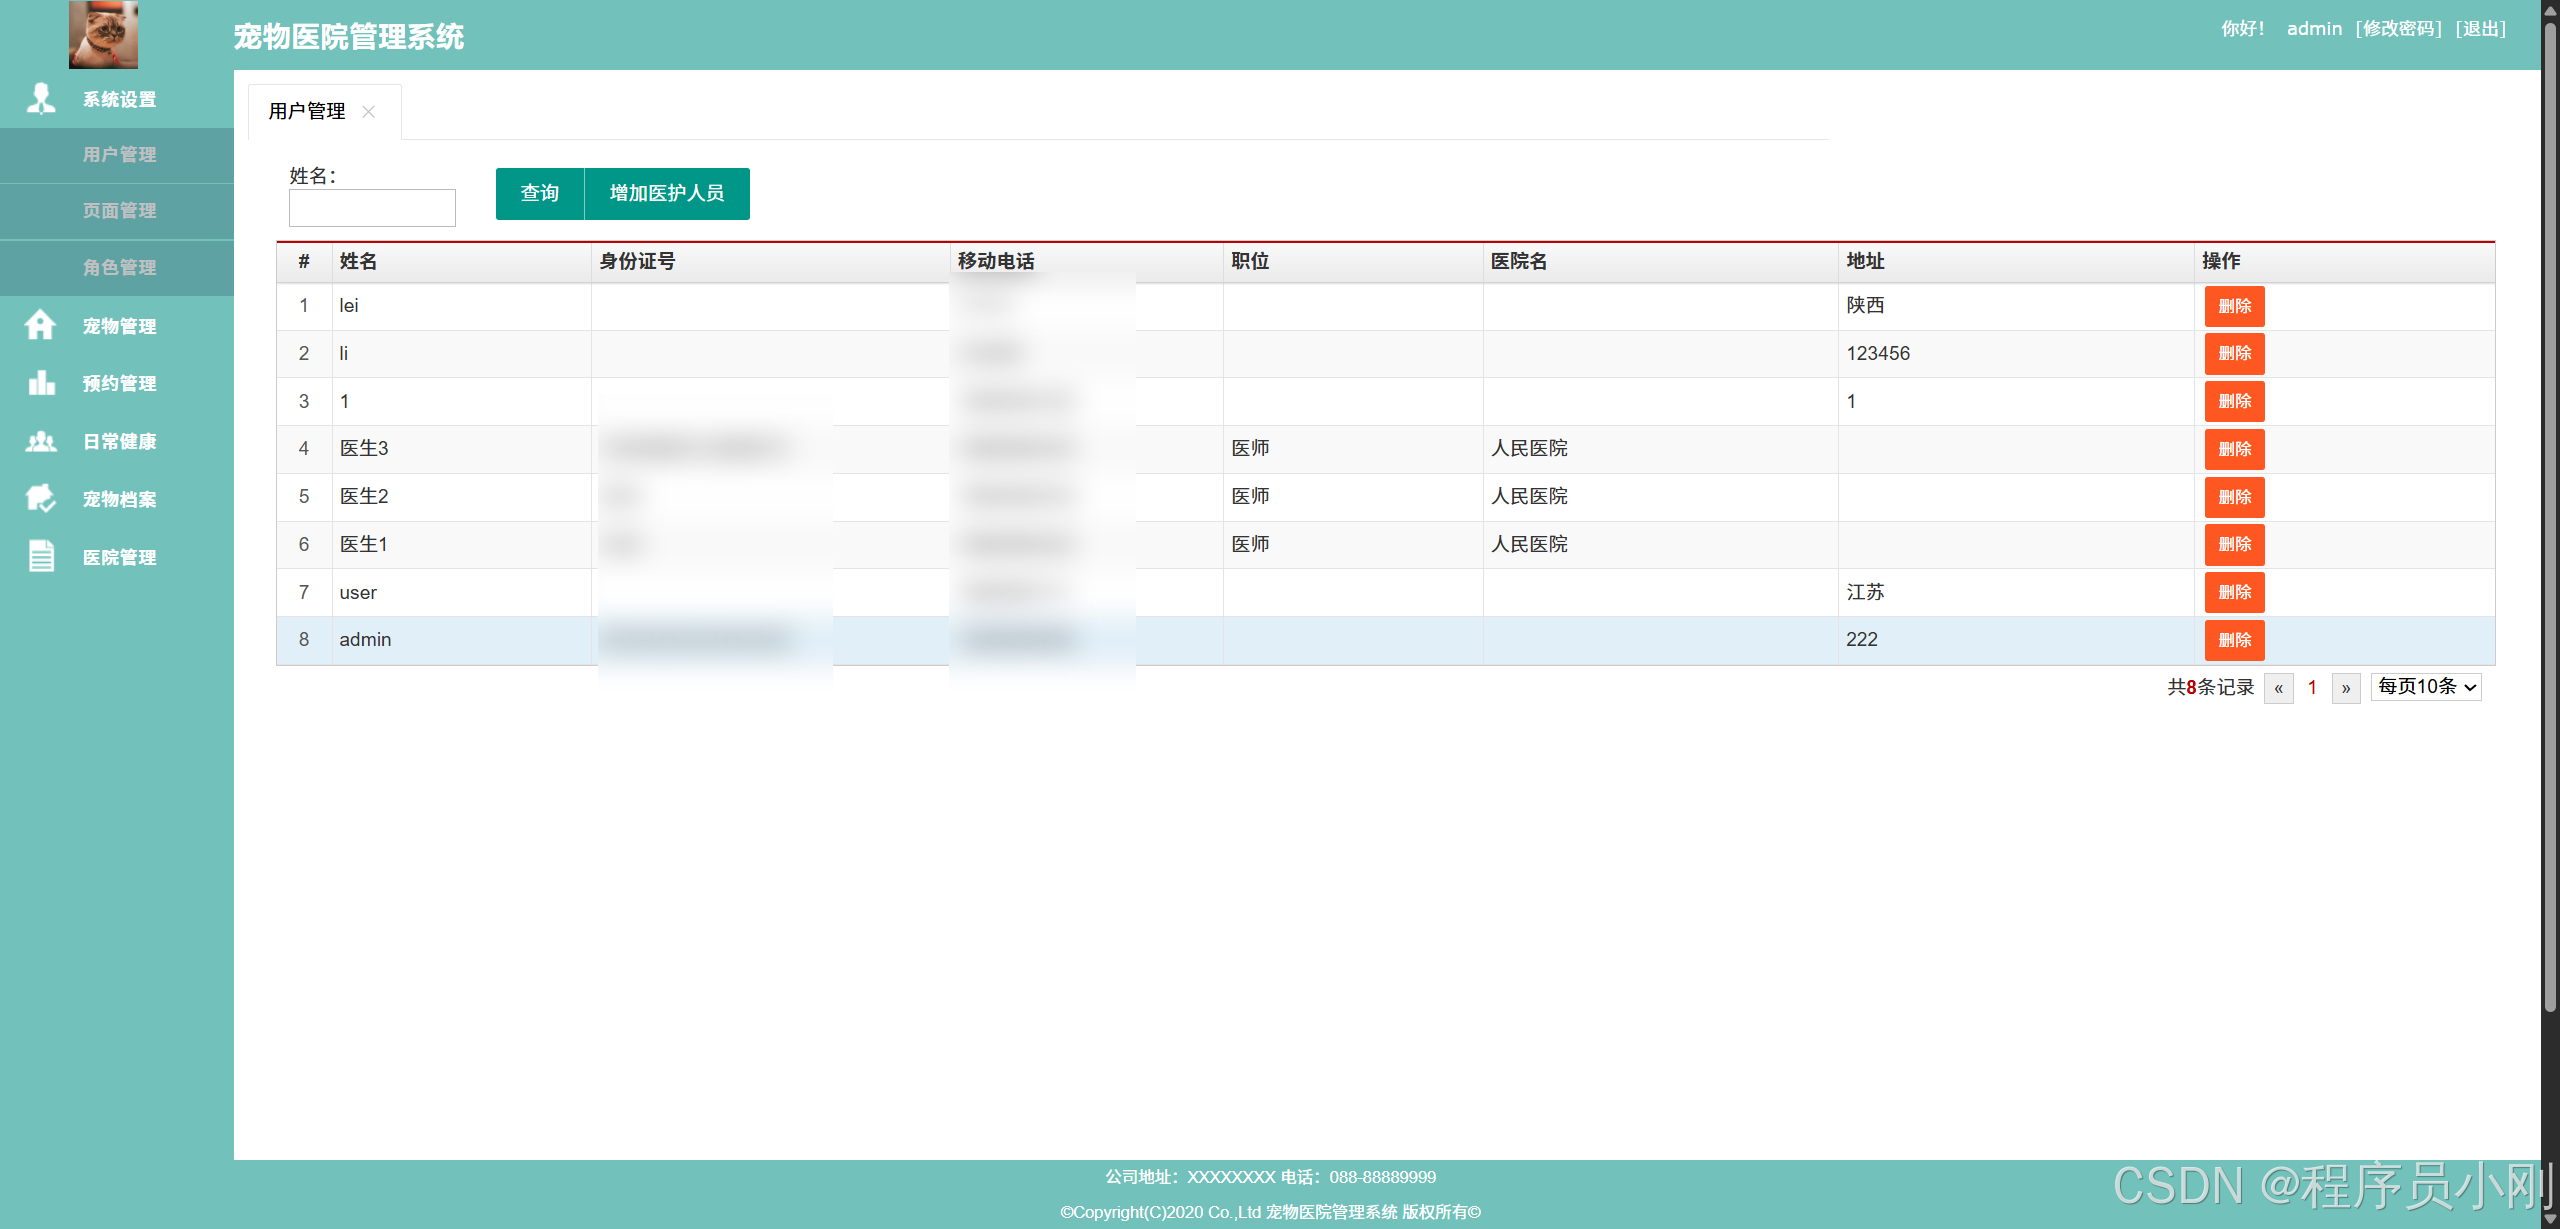
Task: Click the 修改密码 link in header
Action: pyautogui.click(x=2399, y=29)
